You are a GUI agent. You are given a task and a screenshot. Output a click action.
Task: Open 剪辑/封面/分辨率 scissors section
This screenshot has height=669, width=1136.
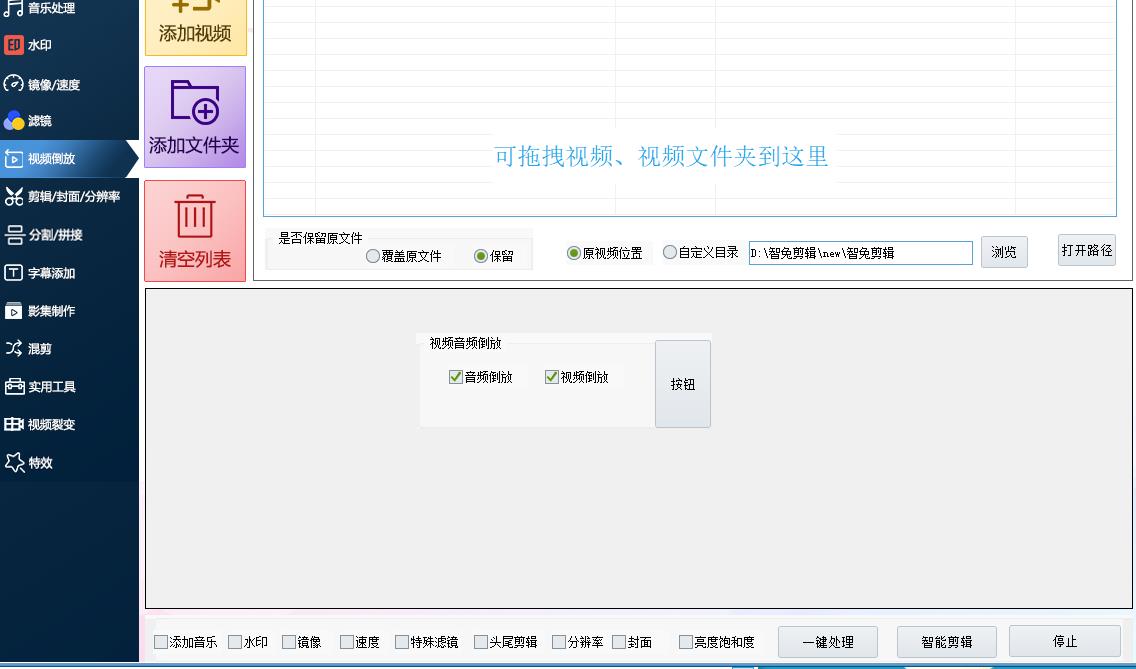(x=62, y=196)
